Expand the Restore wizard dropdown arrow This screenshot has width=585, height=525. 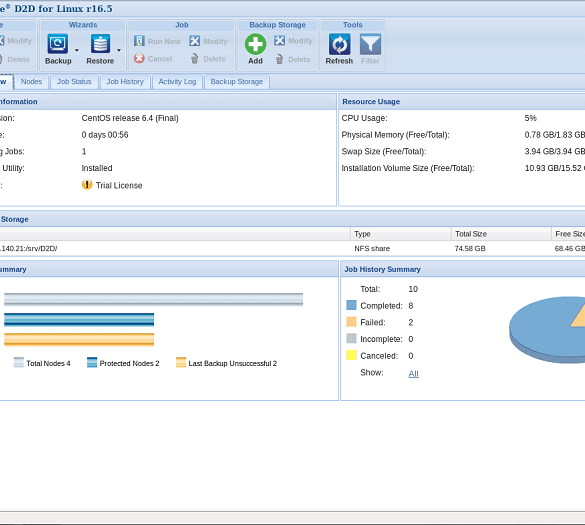tap(119, 50)
